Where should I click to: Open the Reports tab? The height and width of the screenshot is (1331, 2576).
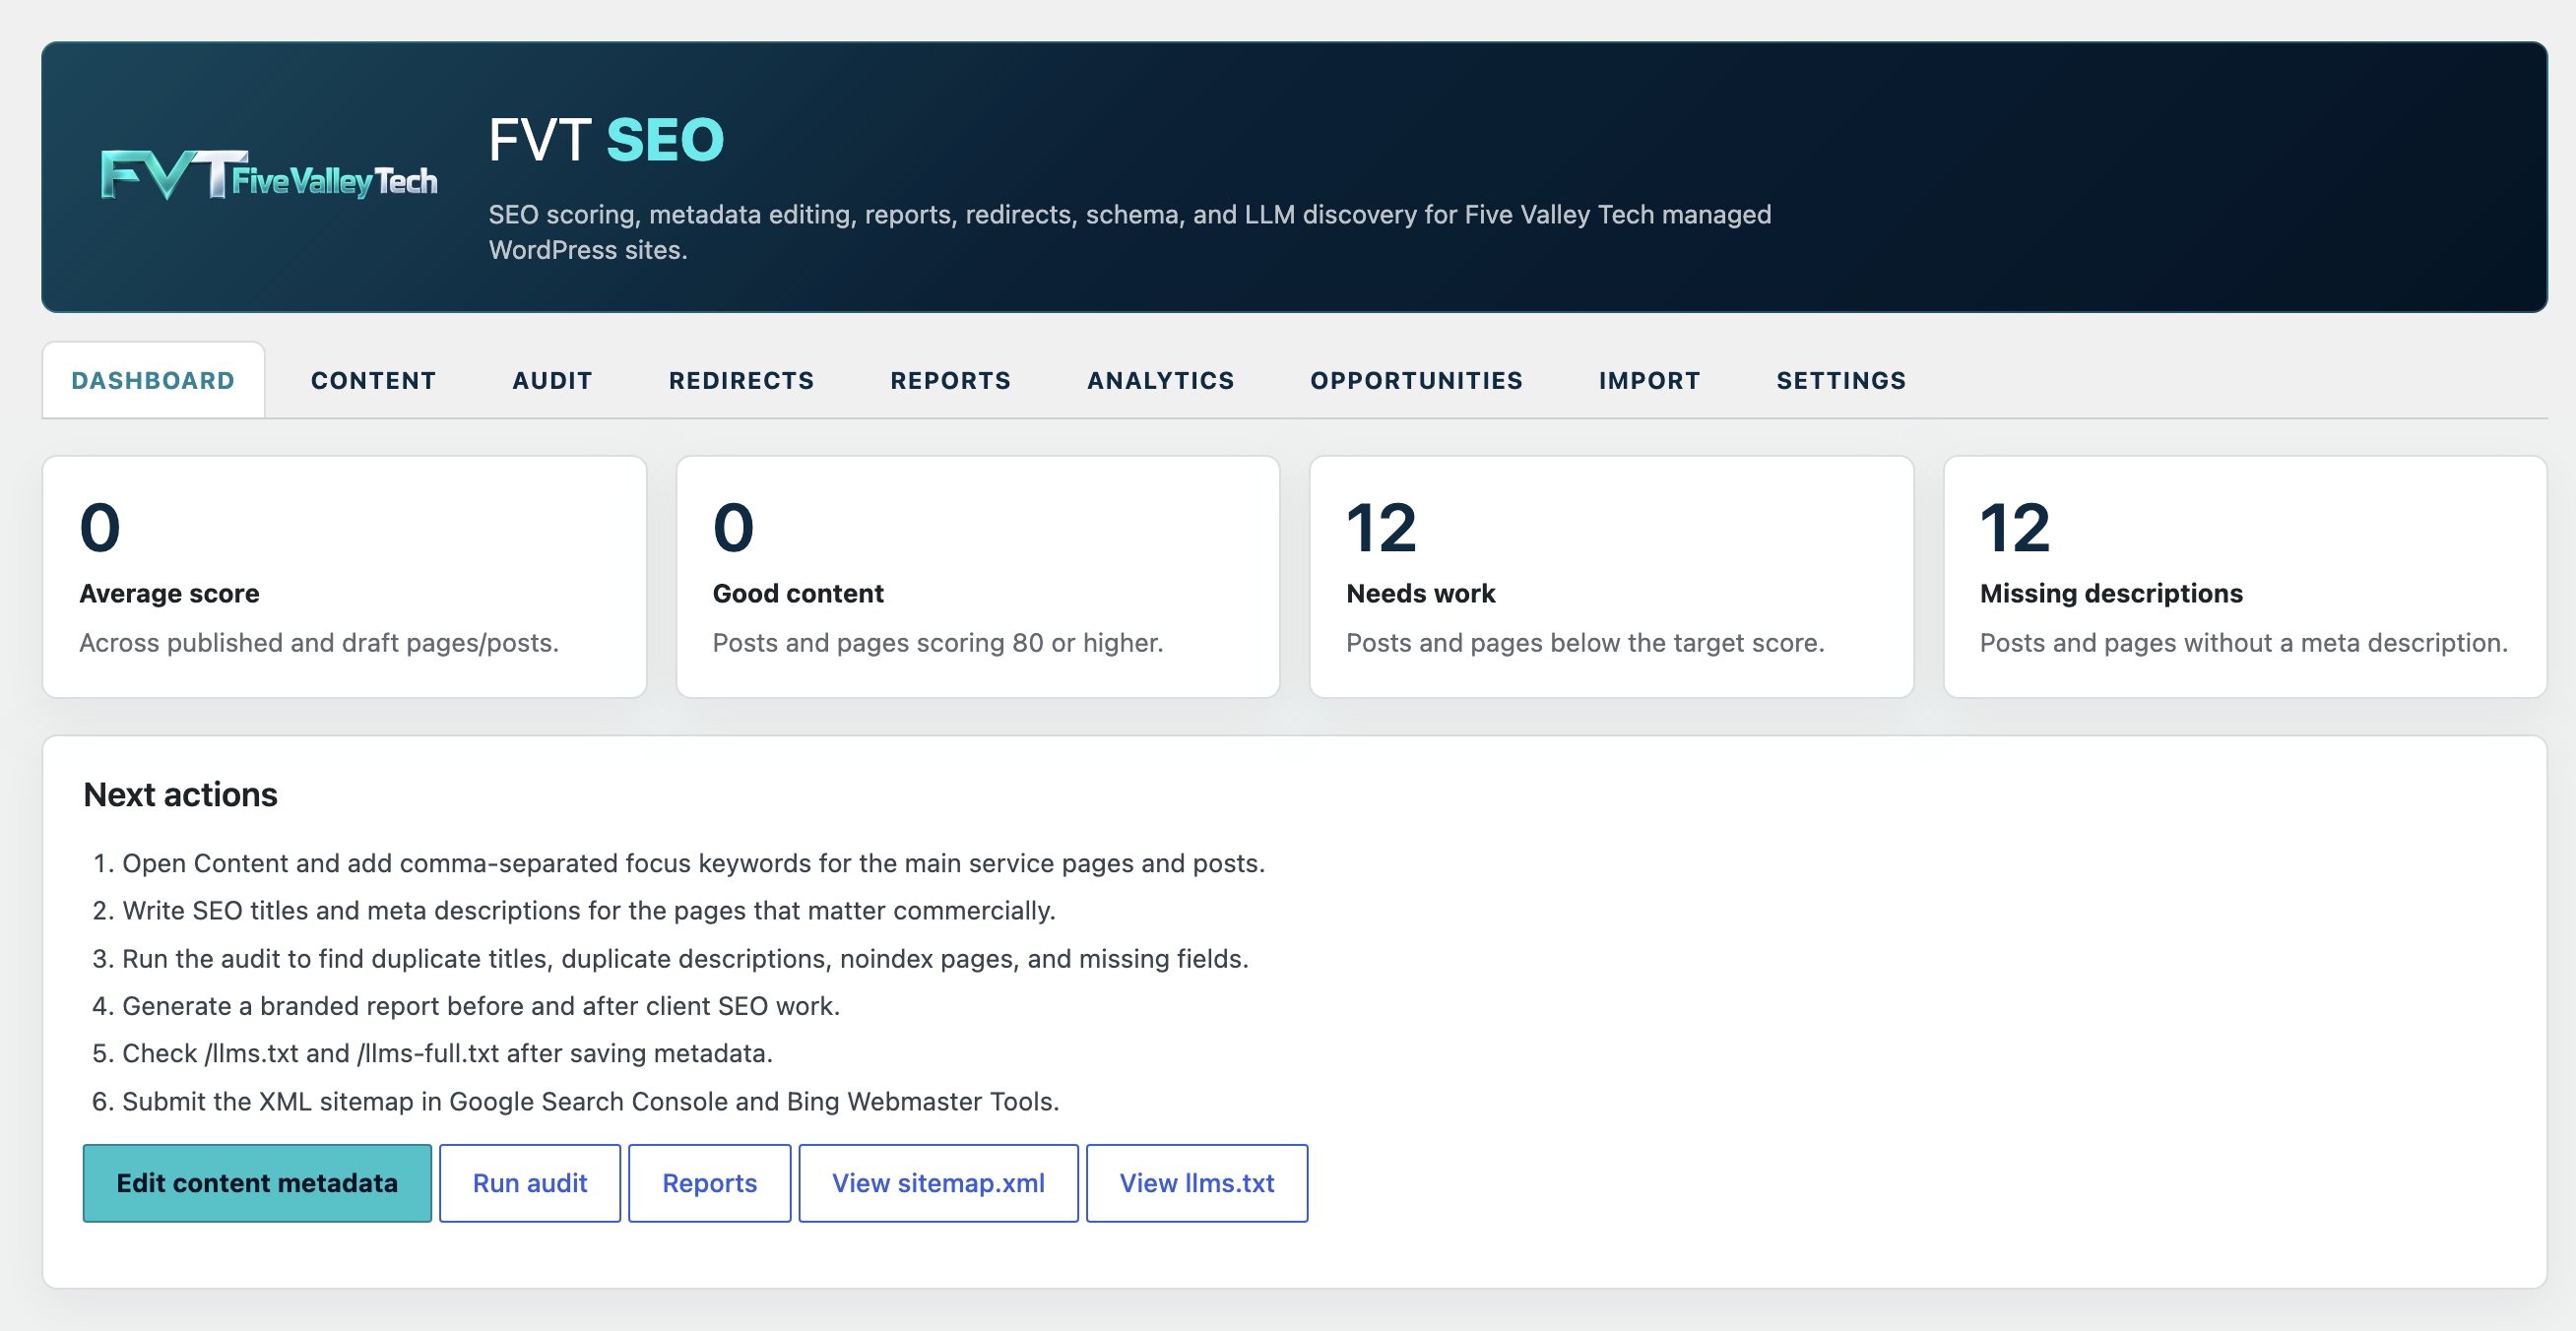(950, 380)
